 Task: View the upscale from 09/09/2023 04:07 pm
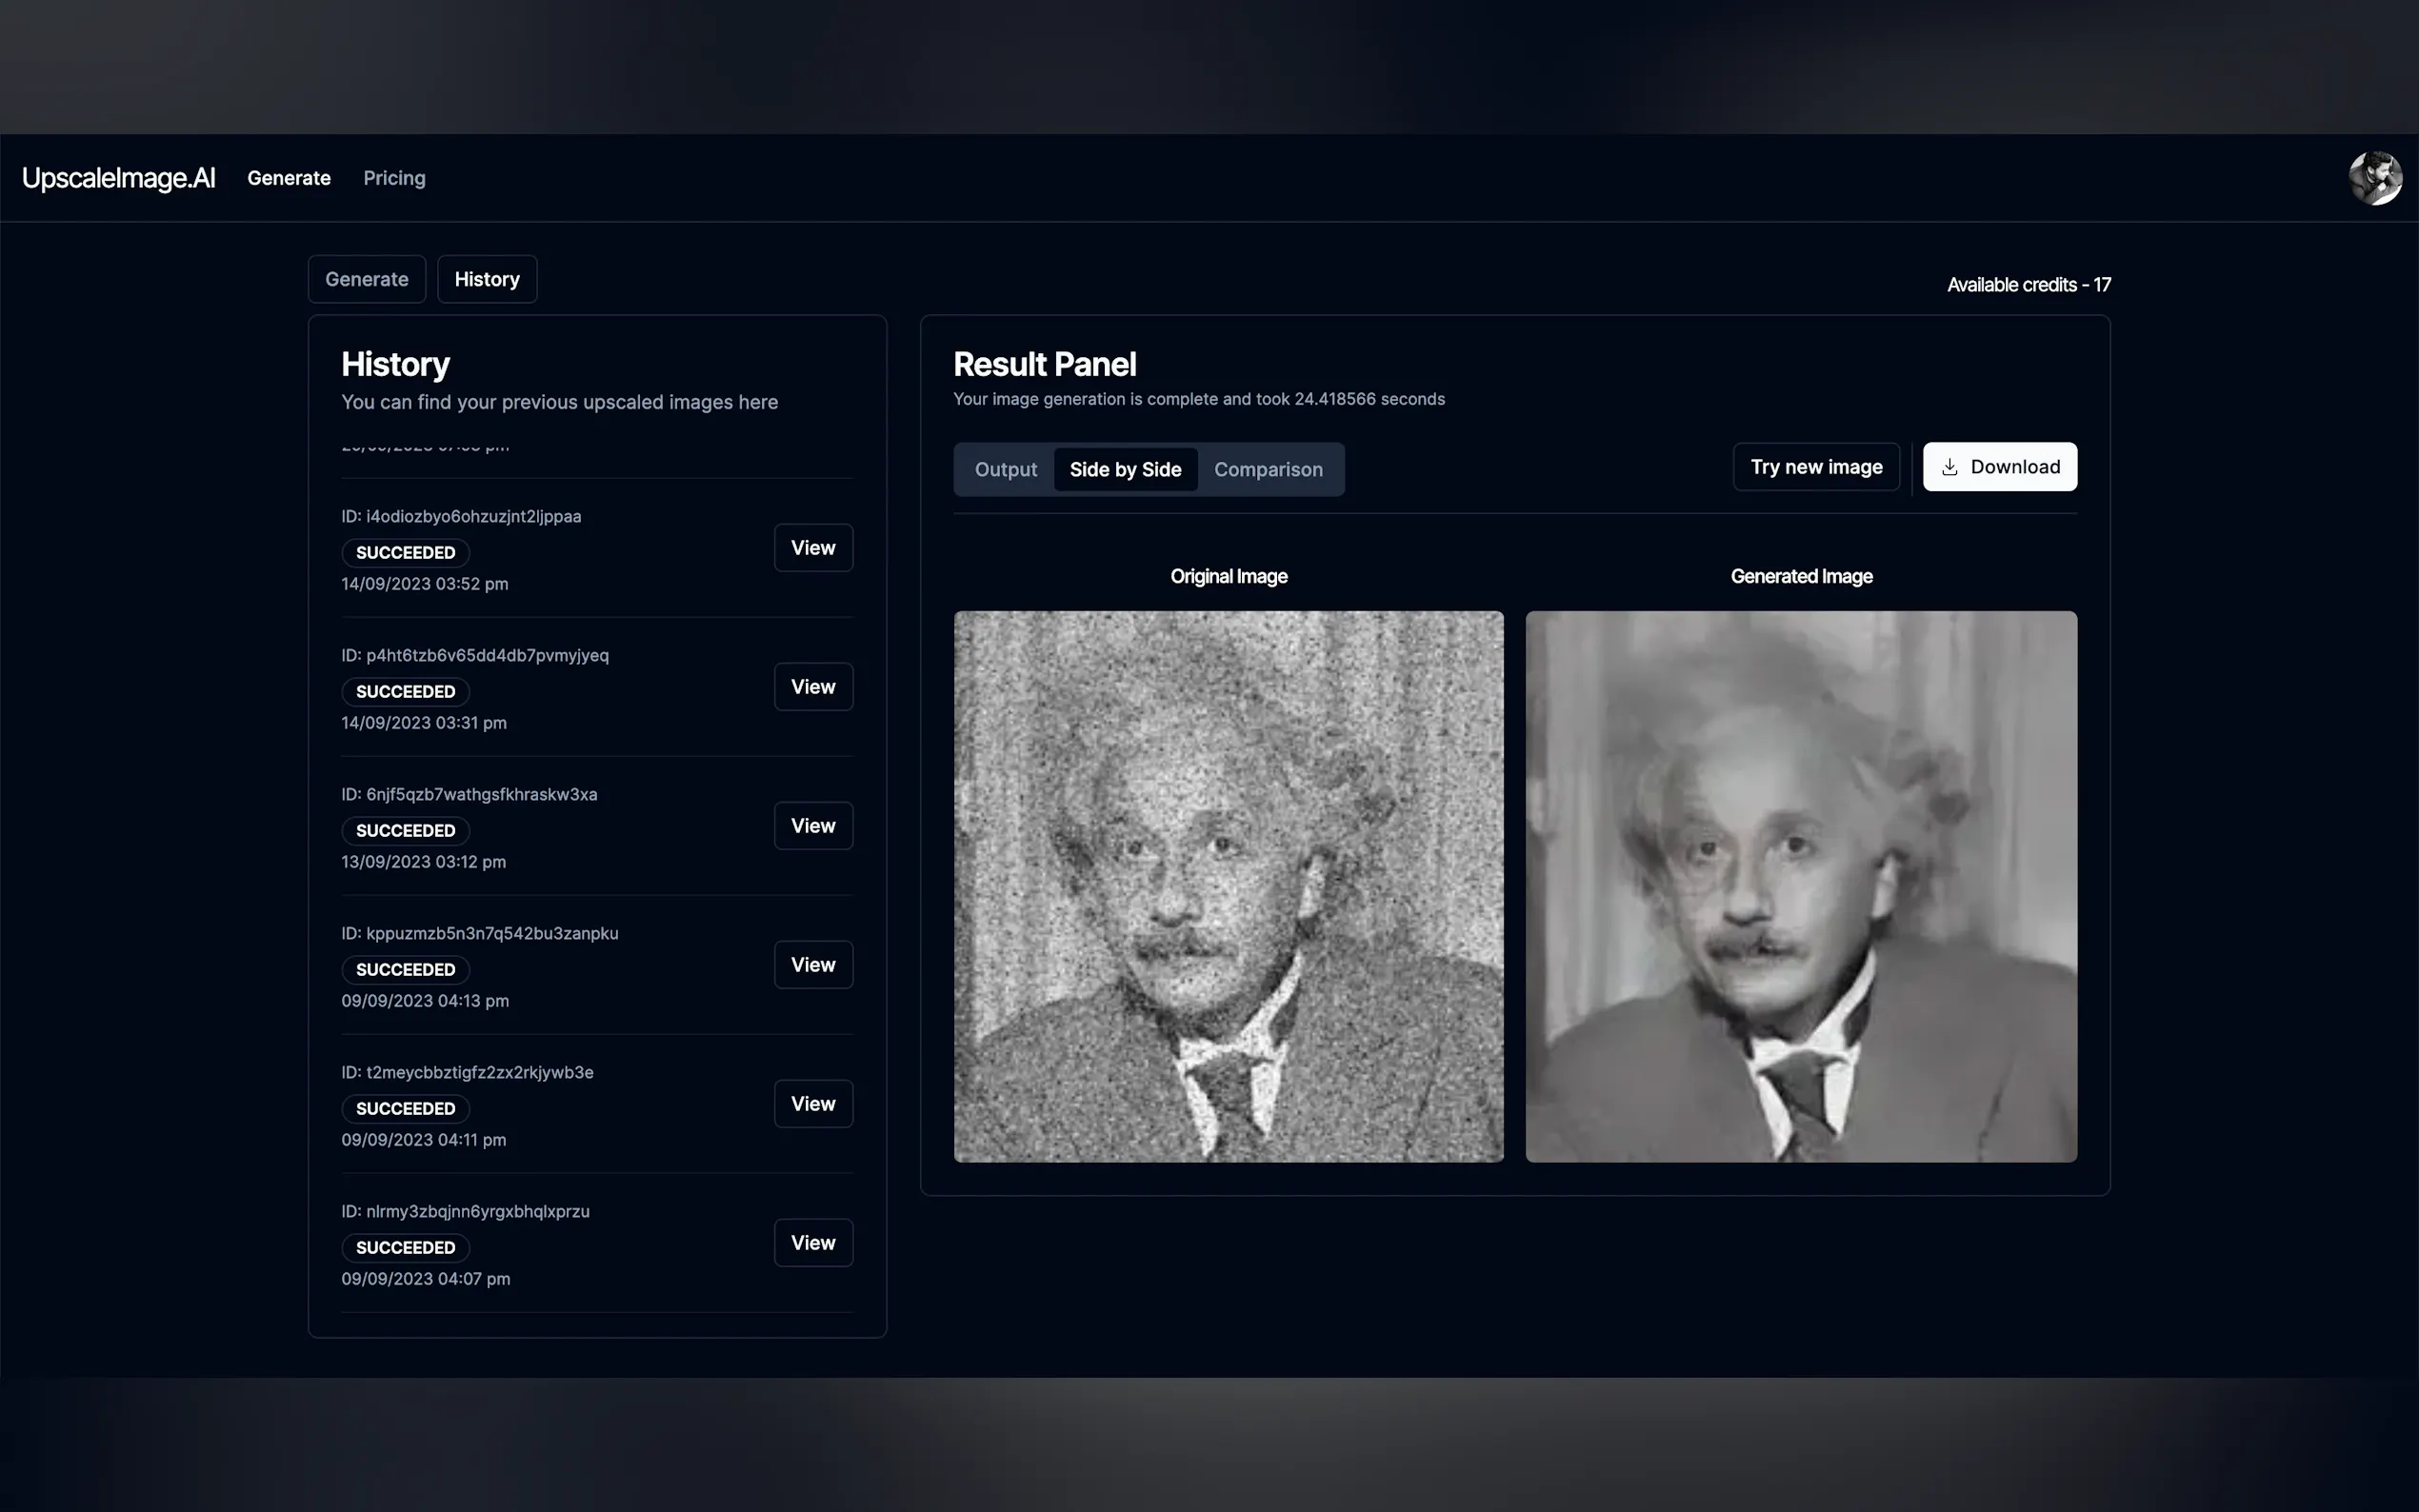813,1242
